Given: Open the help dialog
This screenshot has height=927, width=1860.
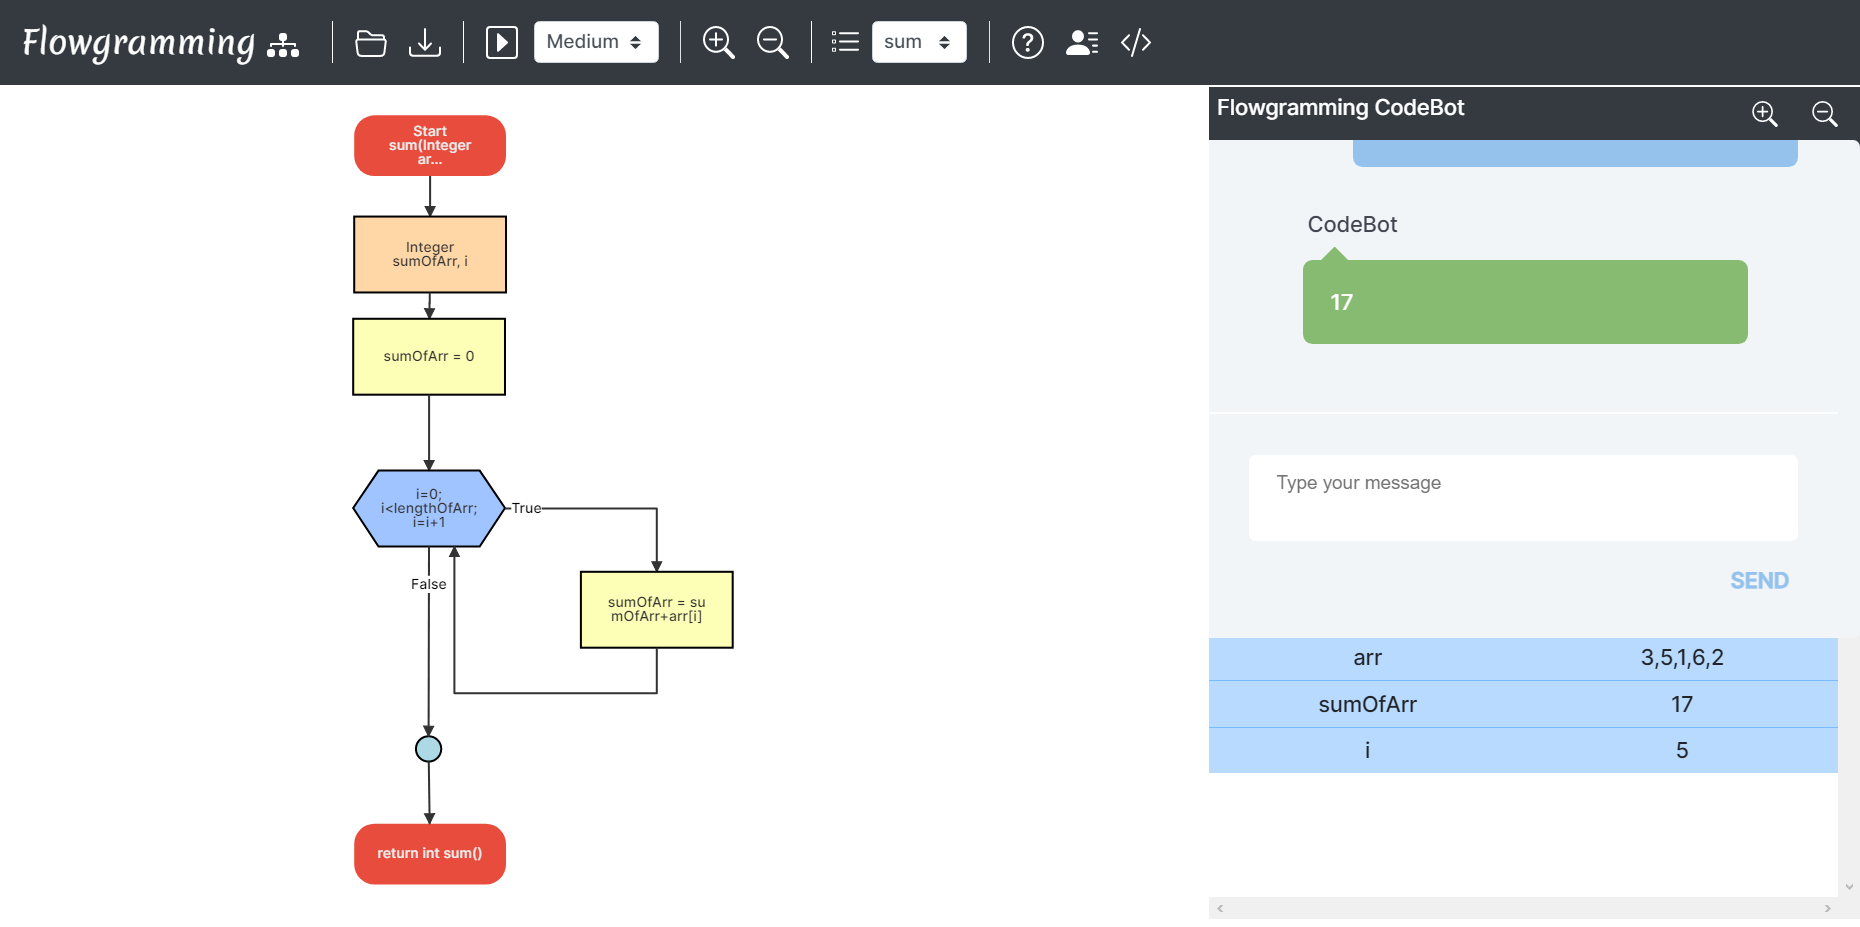Looking at the screenshot, I should (1027, 42).
